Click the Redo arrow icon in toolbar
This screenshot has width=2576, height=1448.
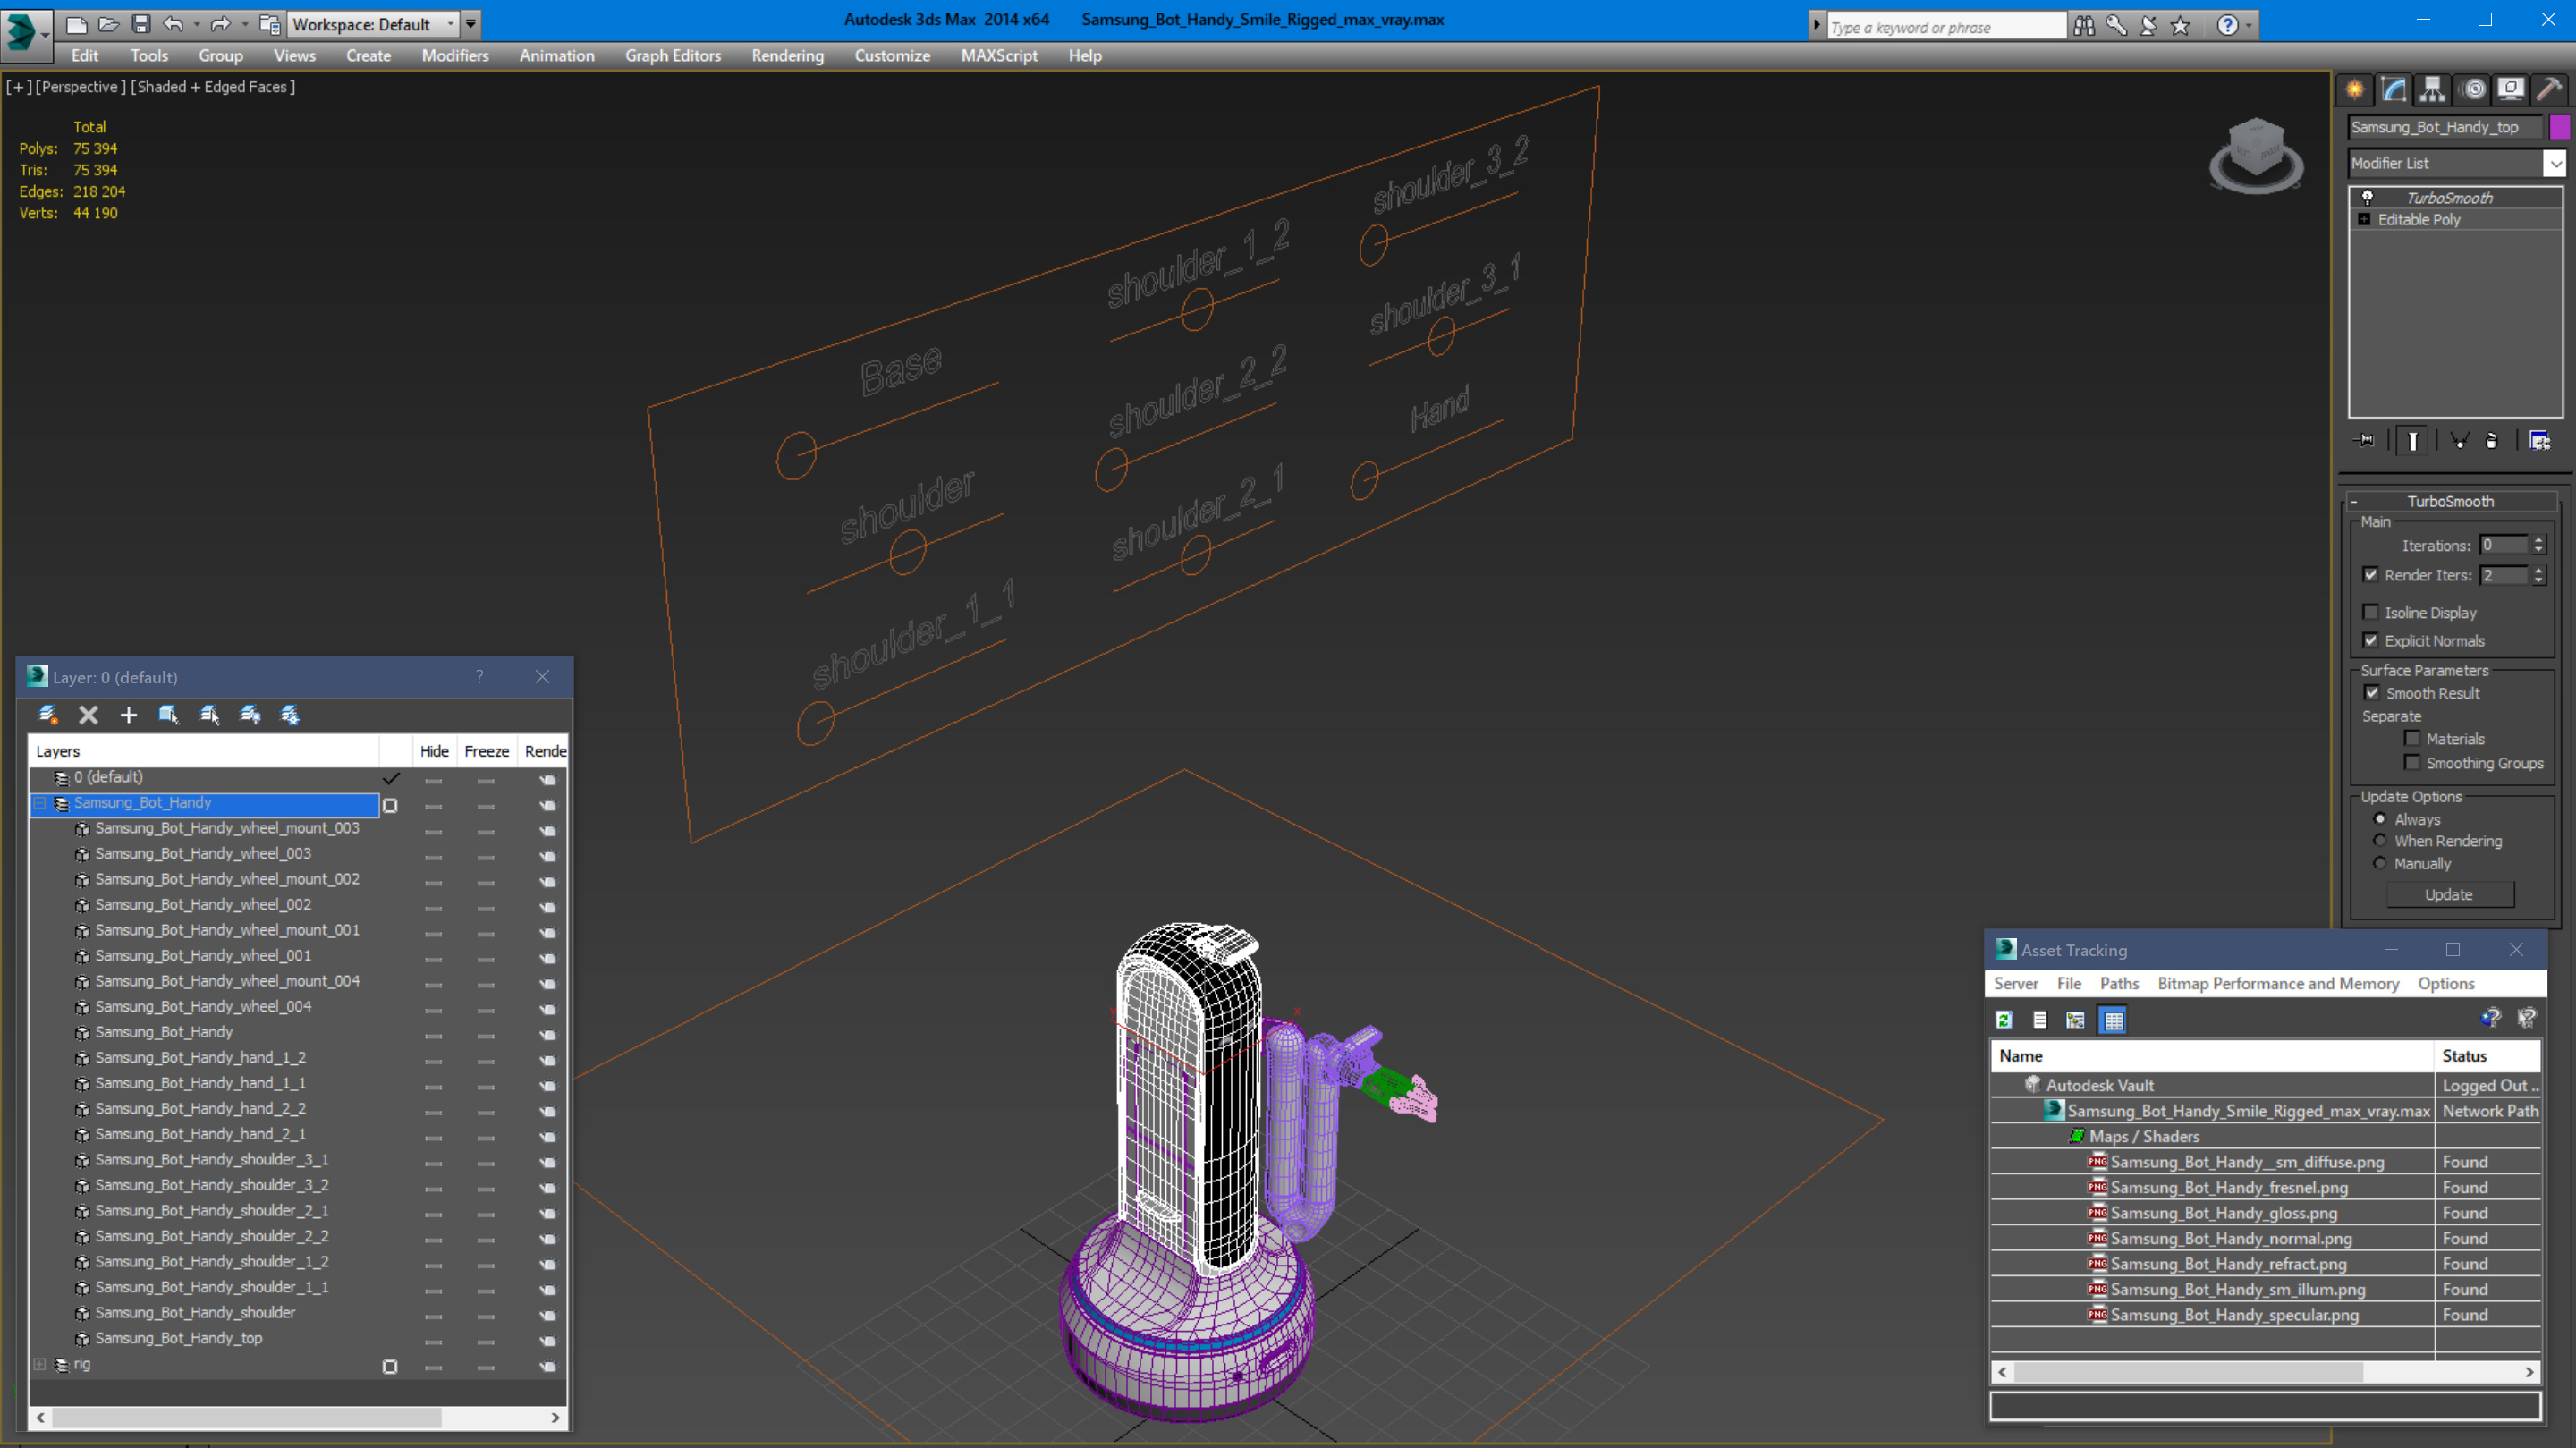coord(219,23)
